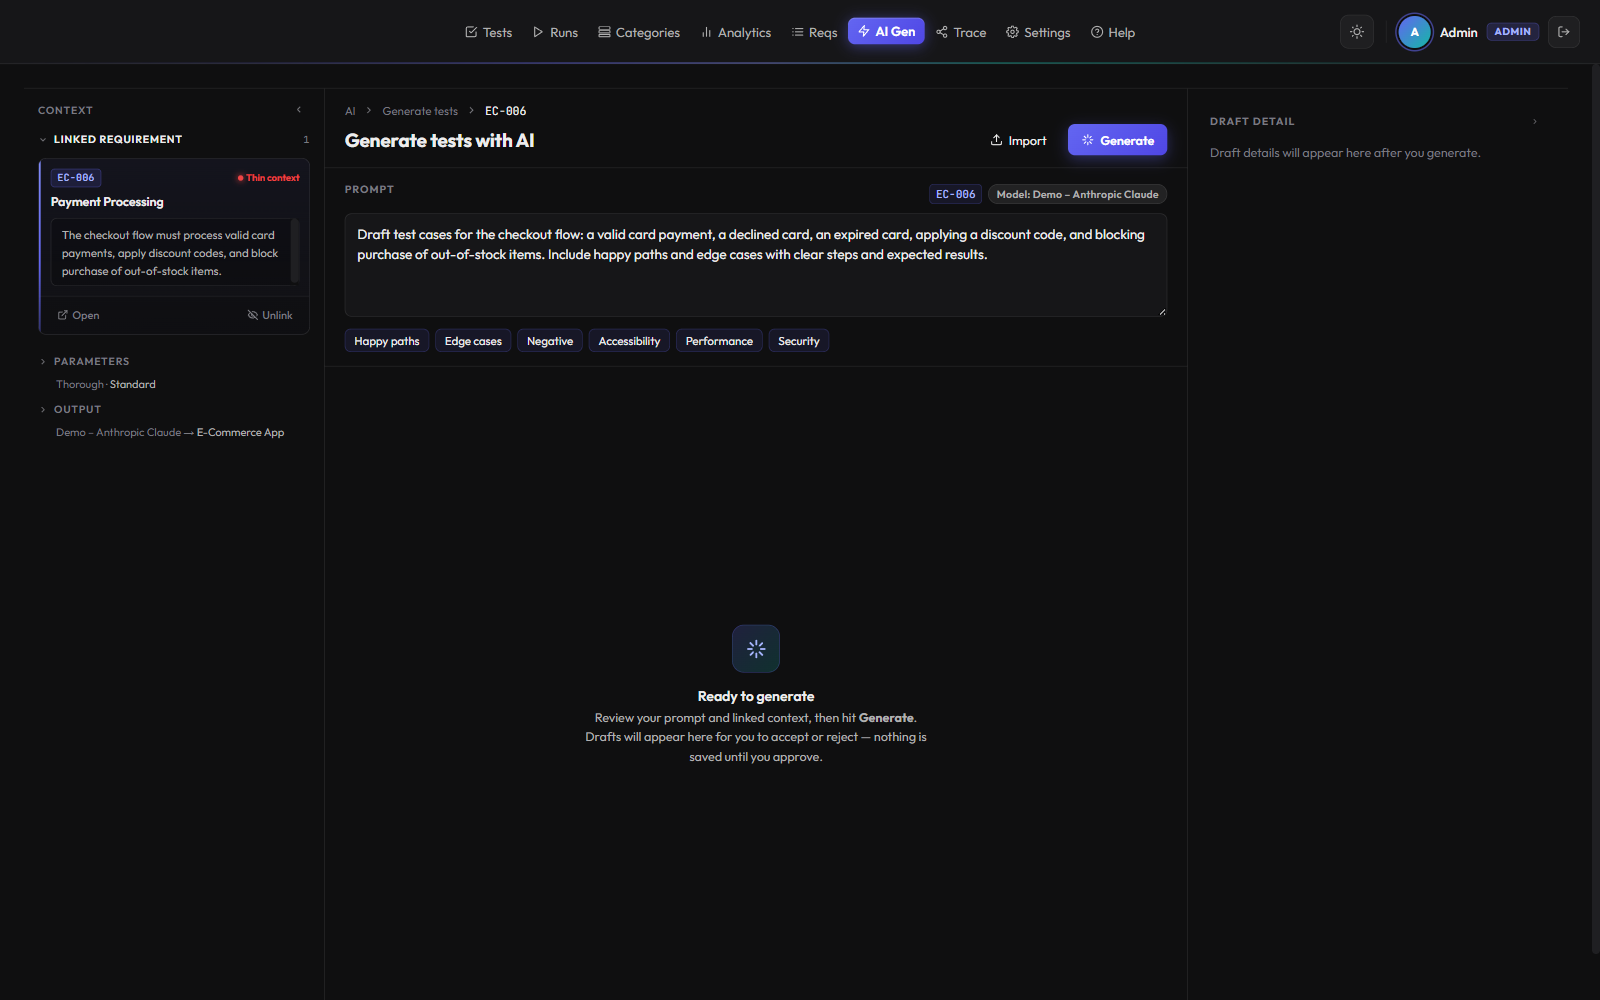
Task: Click the Payment Processing requirement title
Action: [x=107, y=202]
